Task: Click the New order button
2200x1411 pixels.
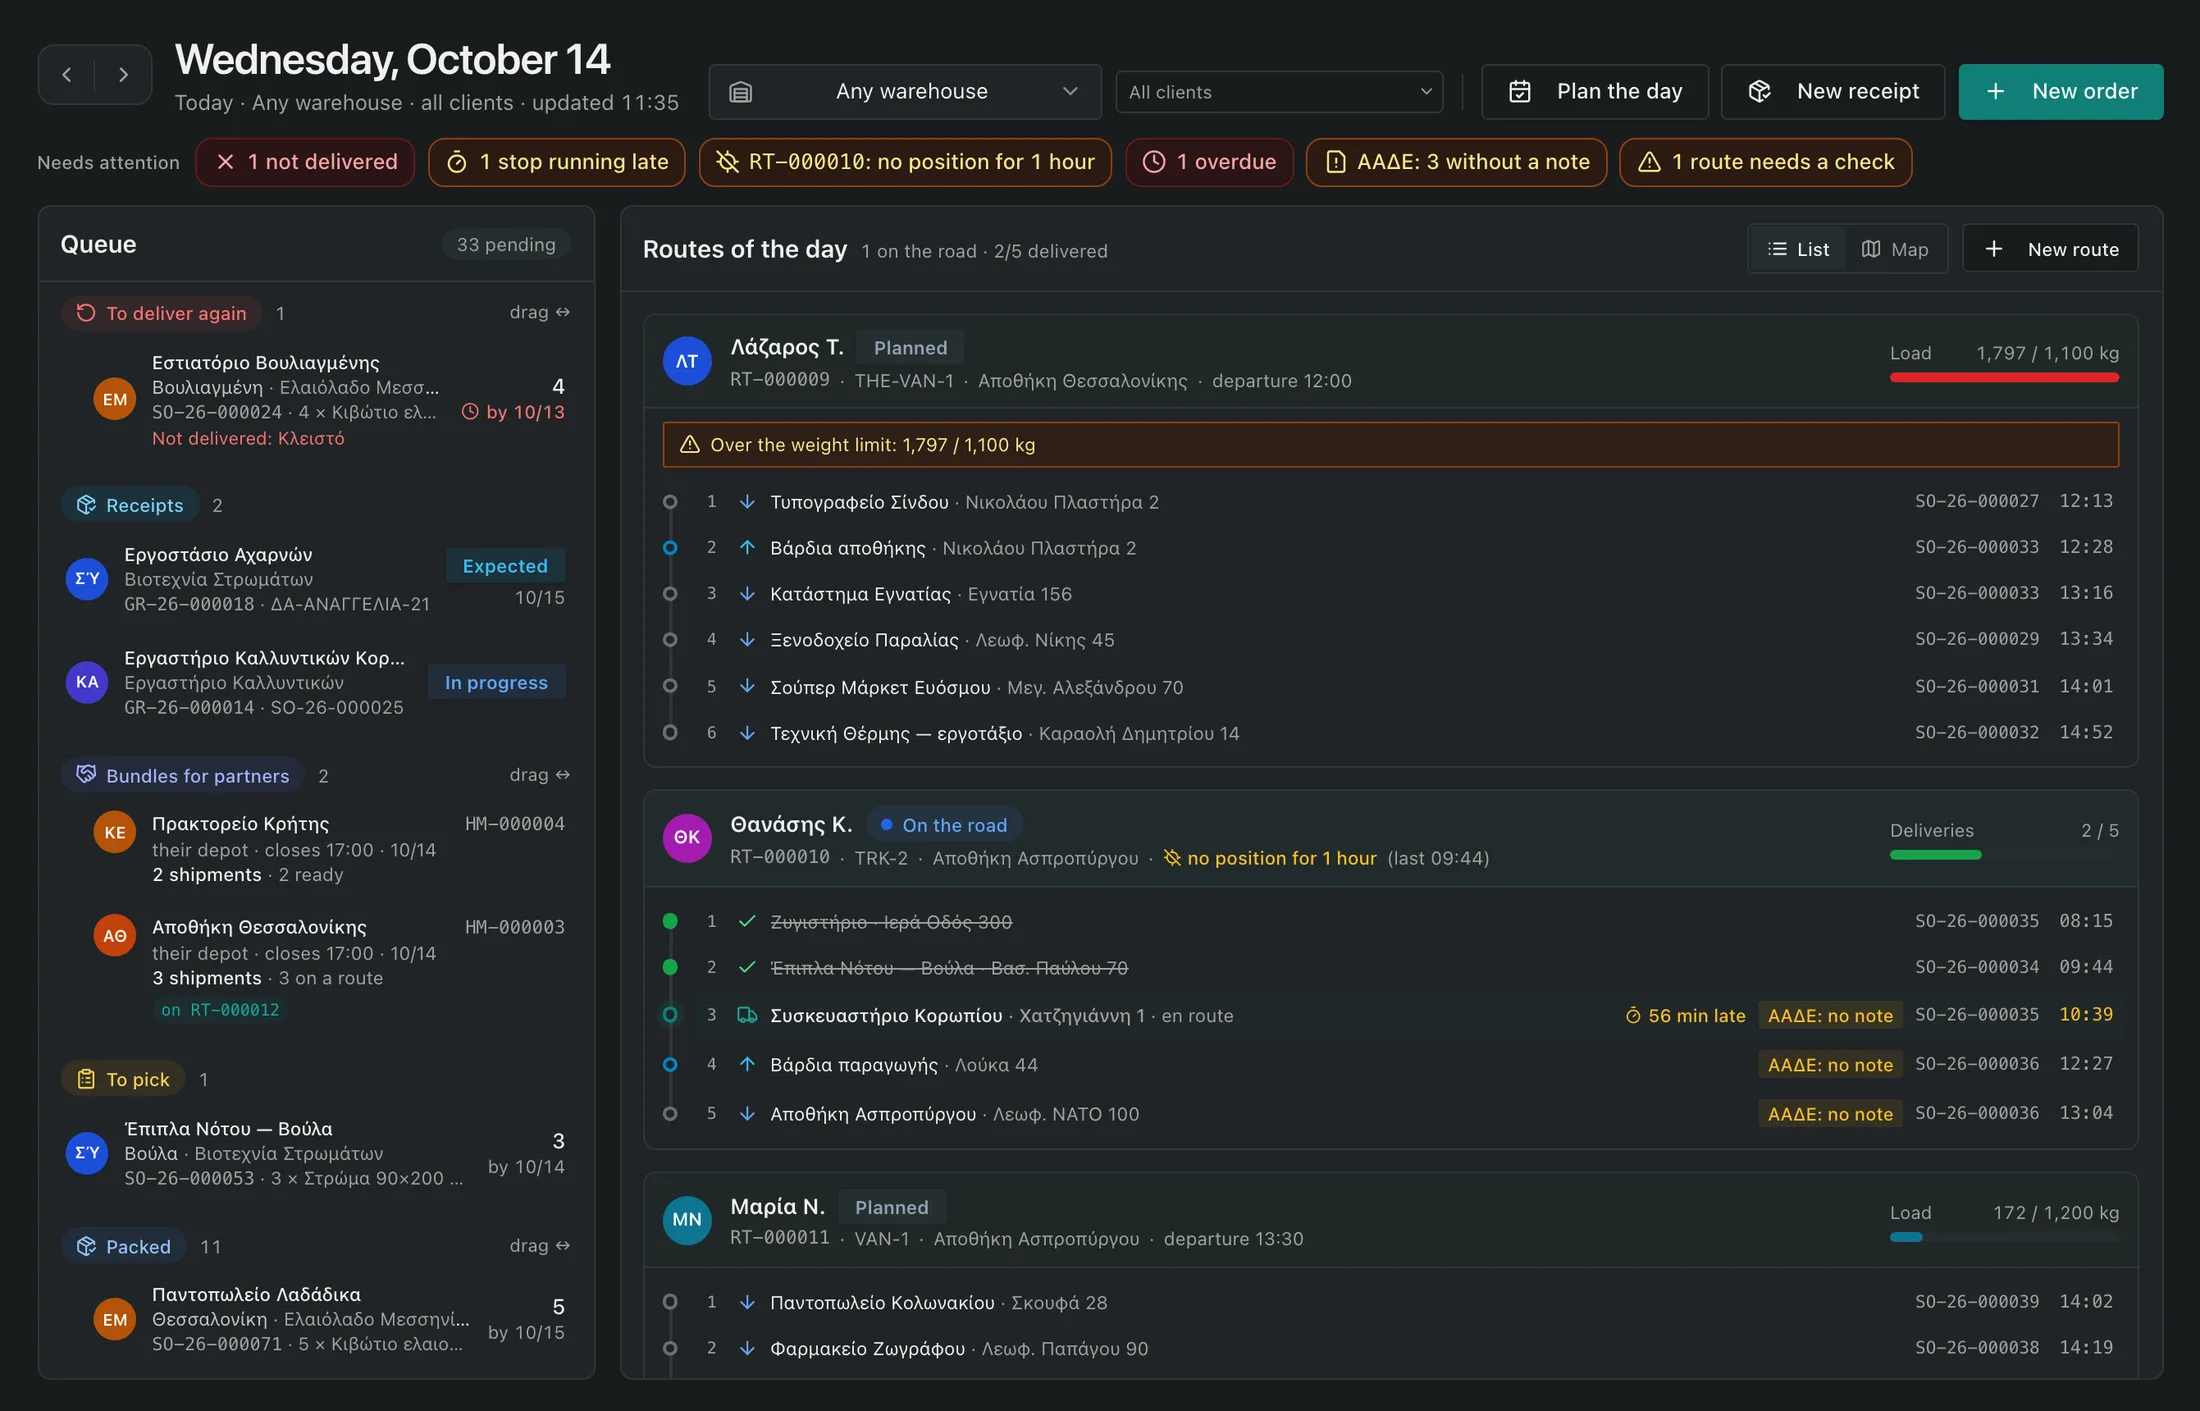Action: click(2061, 92)
